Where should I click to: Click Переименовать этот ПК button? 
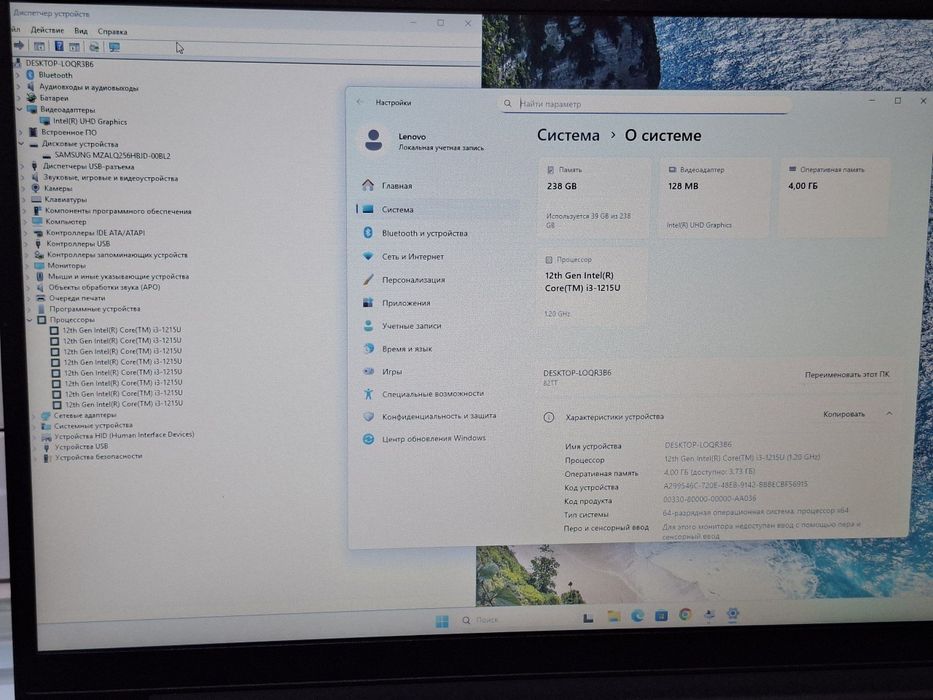pyautogui.click(x=847, y=374)
